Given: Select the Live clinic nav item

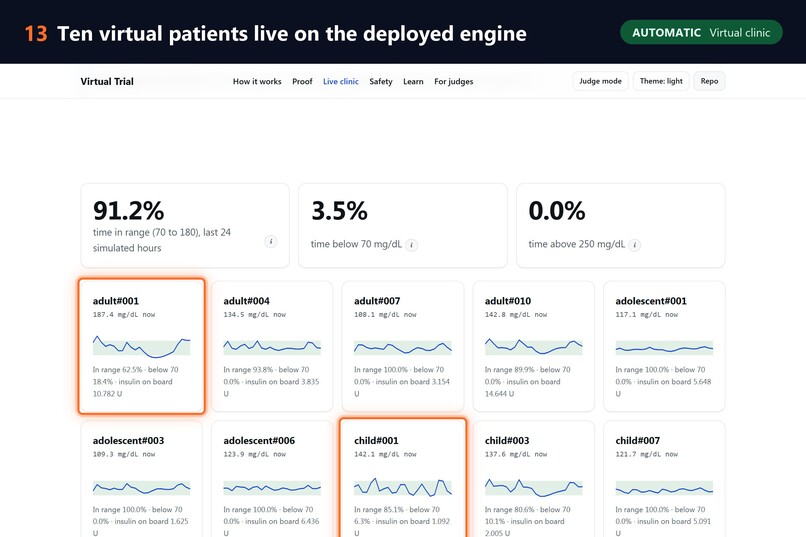Looking at the screenshot, I should click(x=341, y=81).
